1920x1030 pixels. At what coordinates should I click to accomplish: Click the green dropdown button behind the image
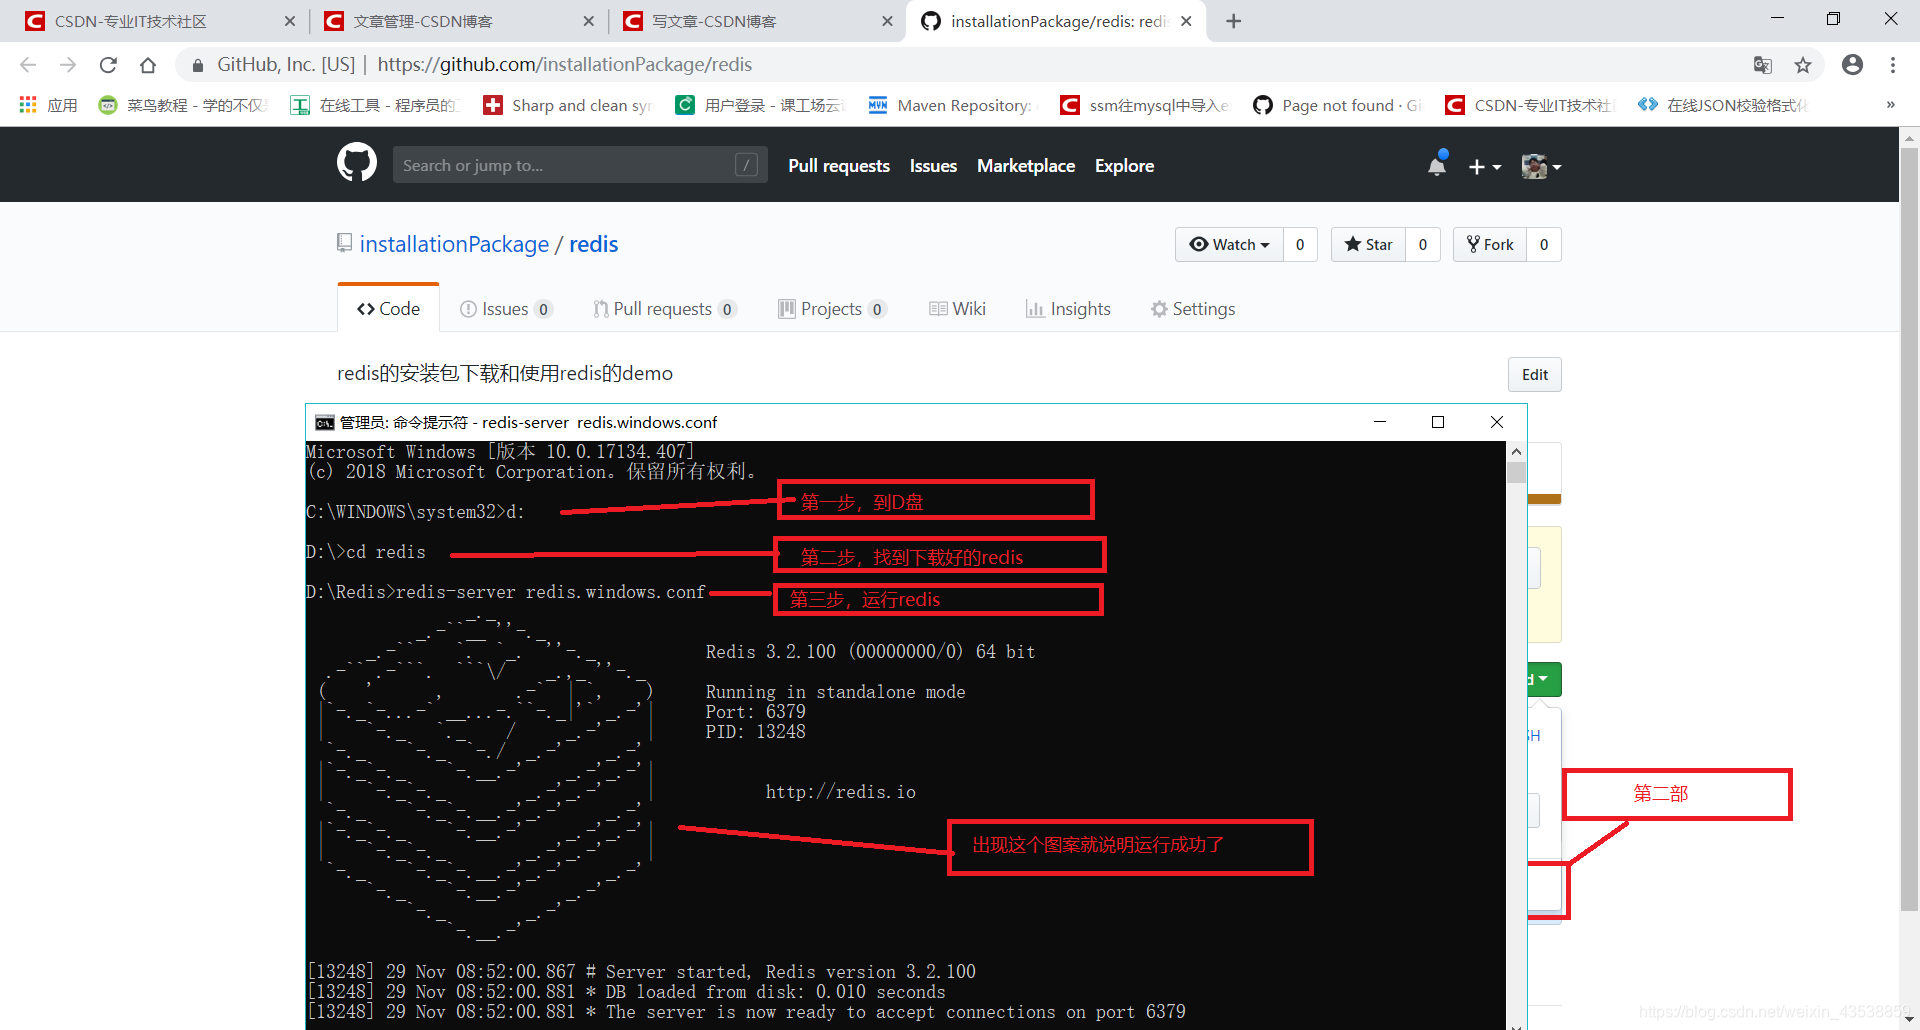[1544, 679]
